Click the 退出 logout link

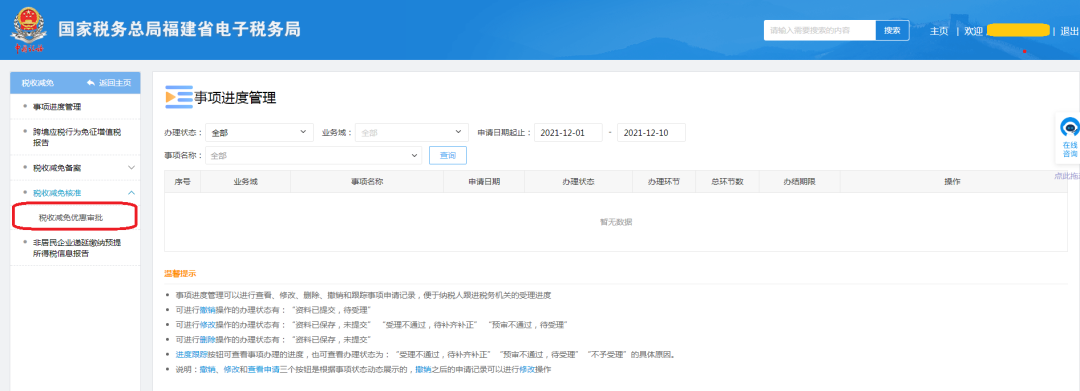(1069, 31)
